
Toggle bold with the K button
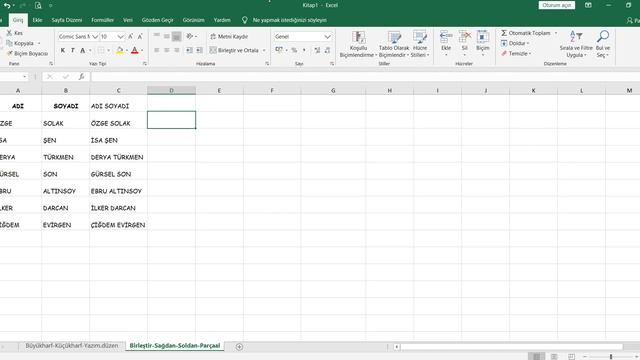pos(62,50)
